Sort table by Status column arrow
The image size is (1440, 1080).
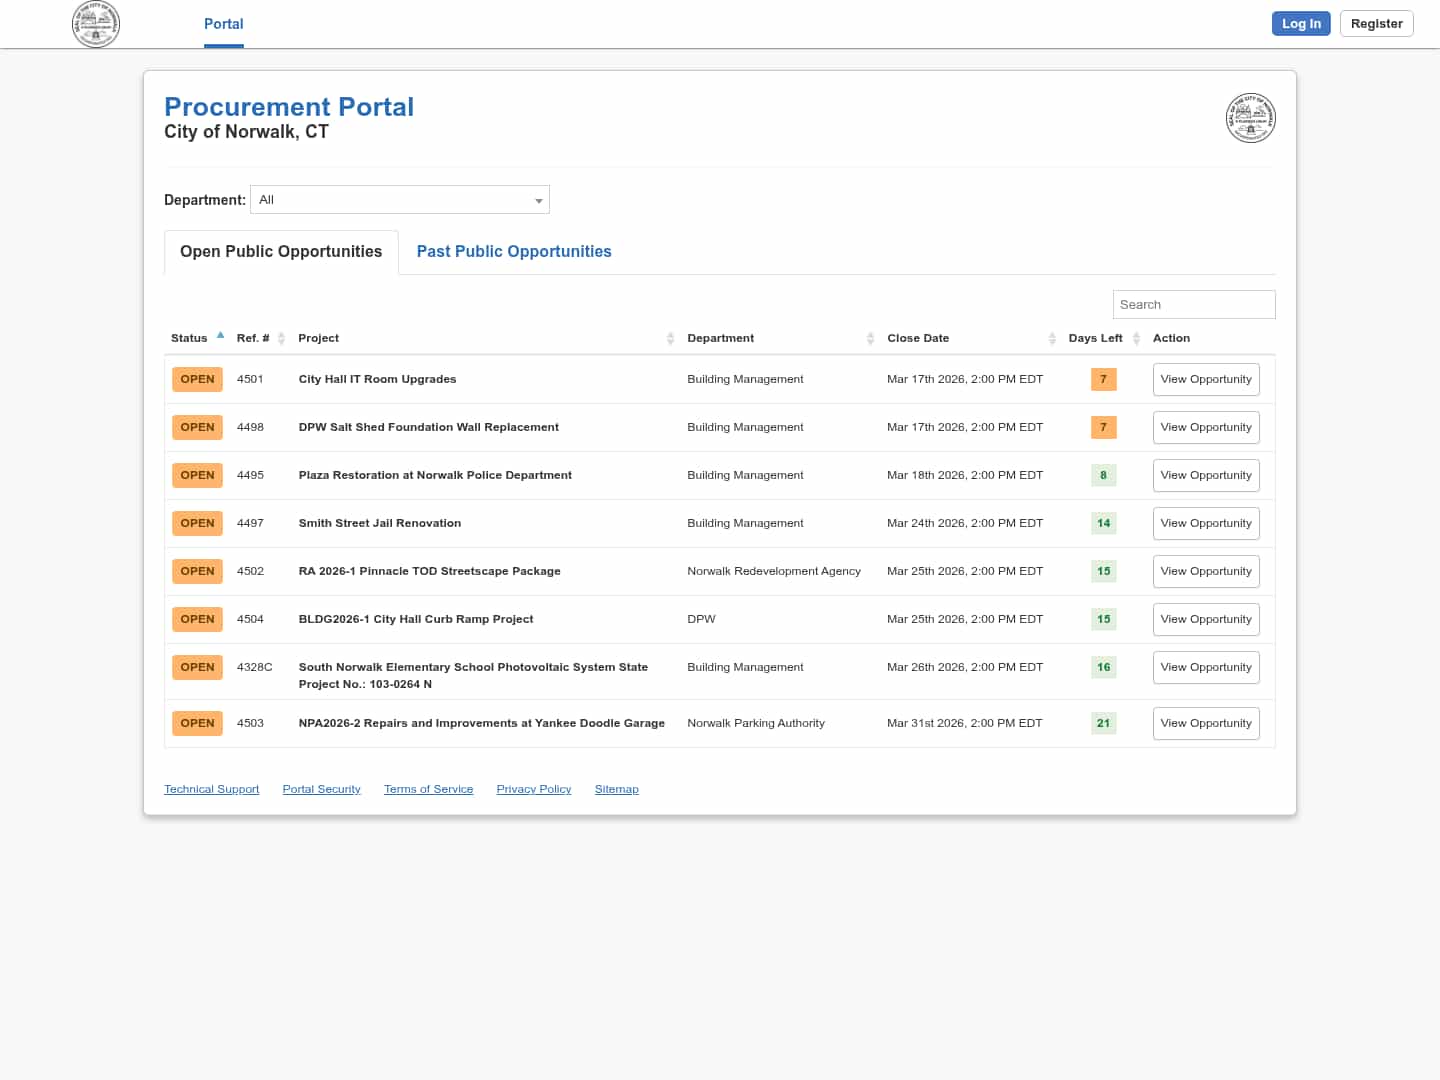coord(220,337)
